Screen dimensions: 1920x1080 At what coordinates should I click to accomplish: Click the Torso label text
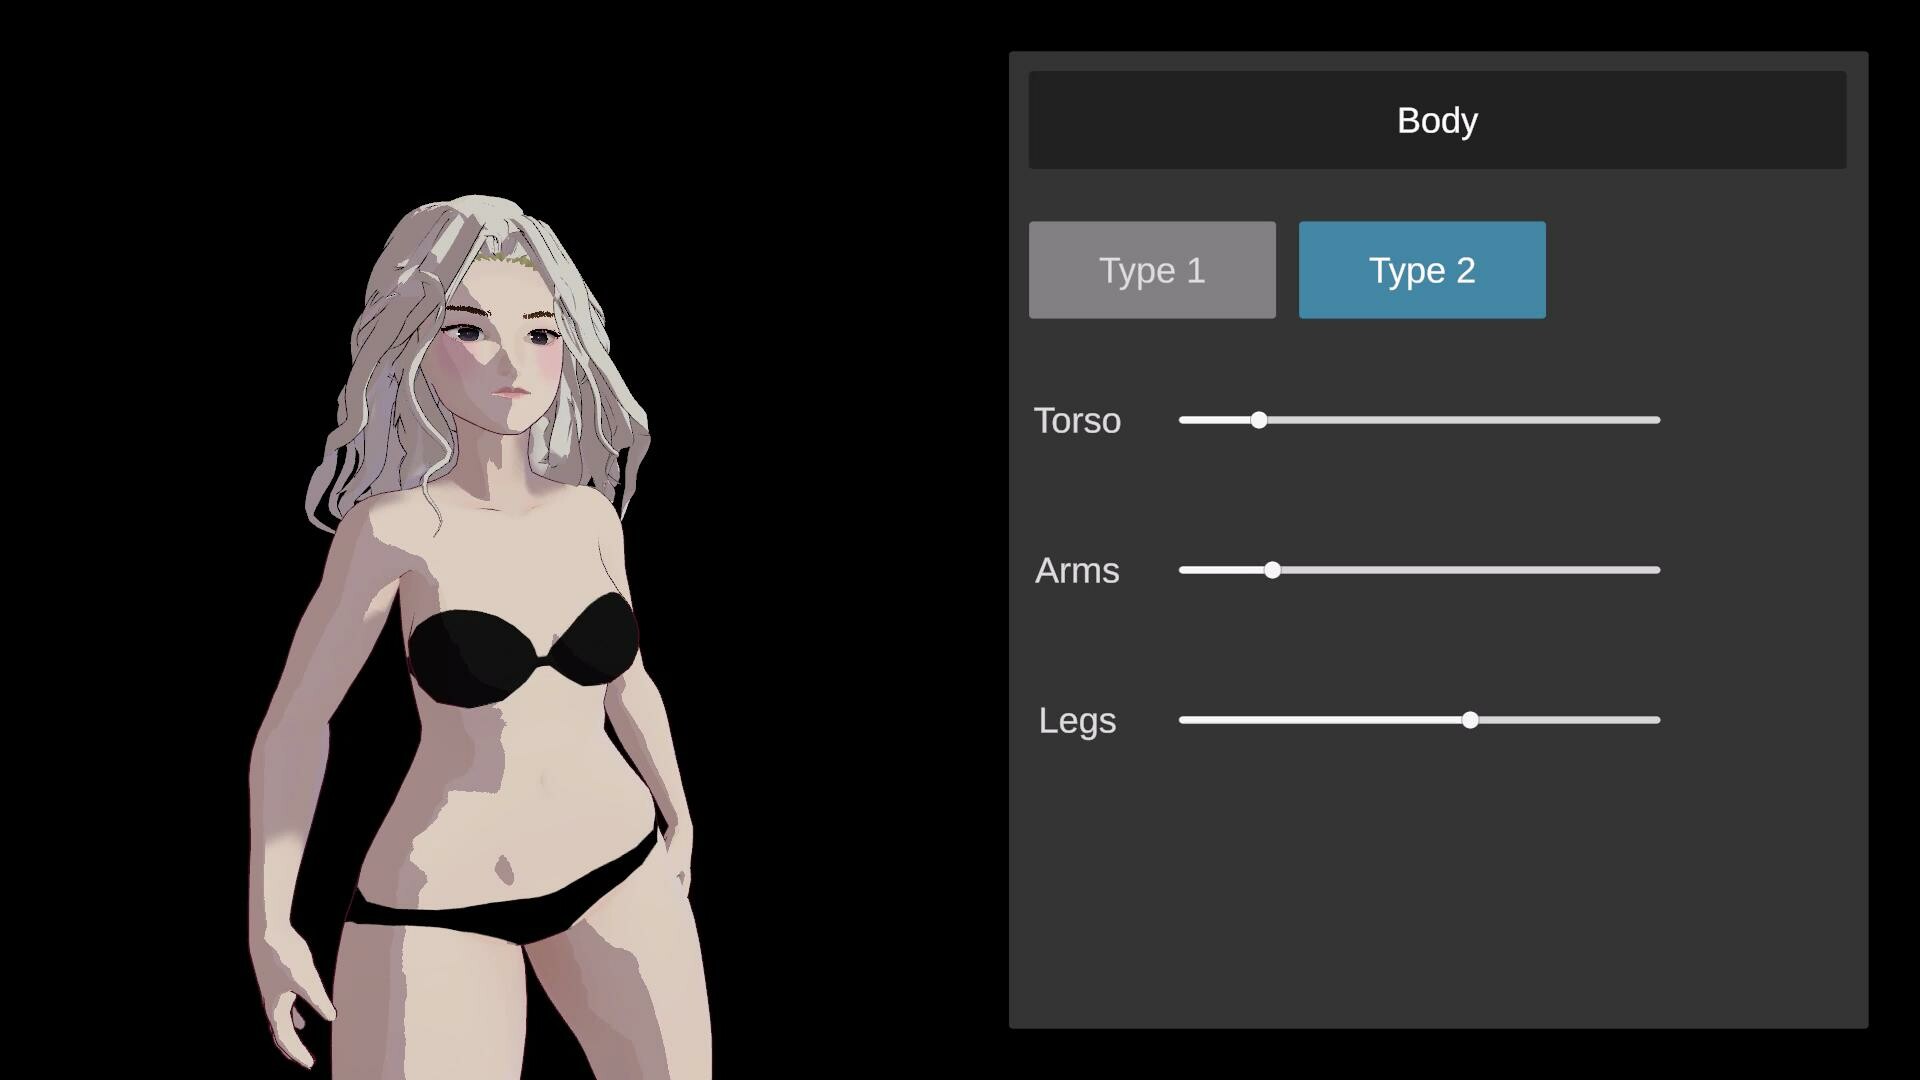1077,421
